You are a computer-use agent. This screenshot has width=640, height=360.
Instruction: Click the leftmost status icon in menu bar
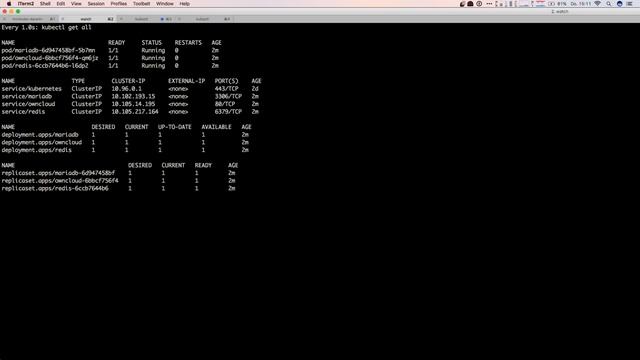point(462,4)
